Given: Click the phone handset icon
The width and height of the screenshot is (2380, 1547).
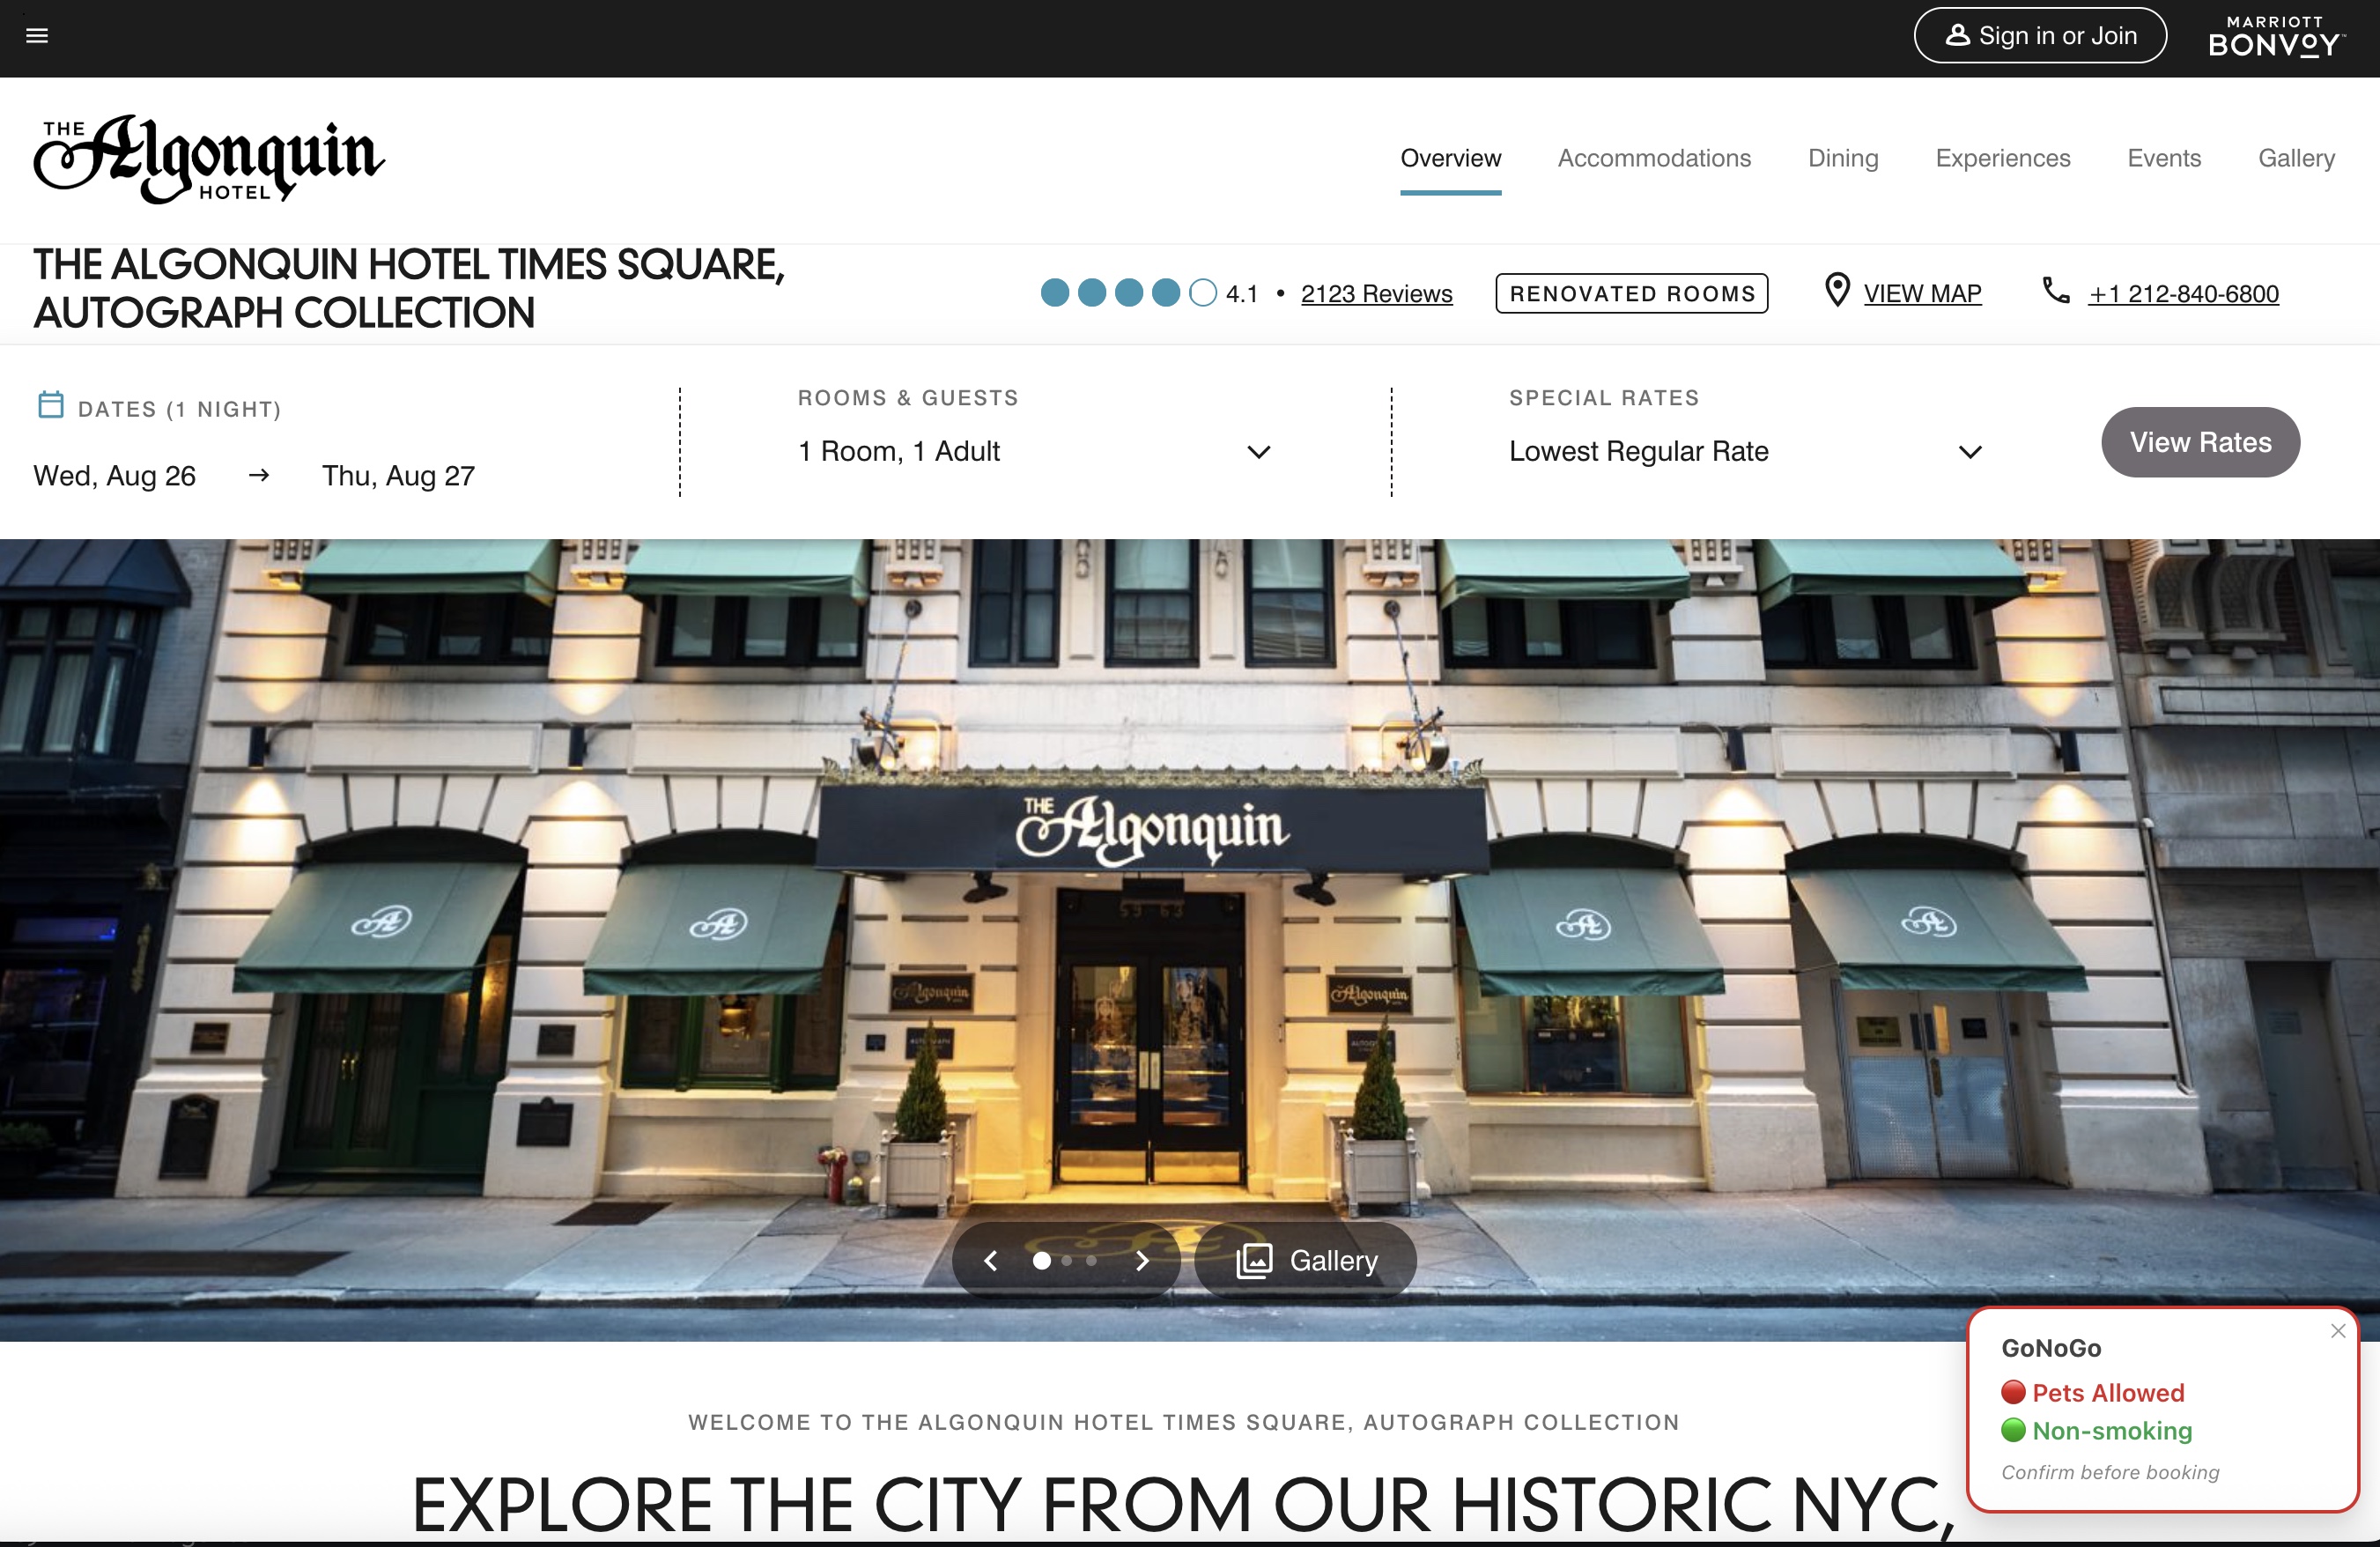Looking at the screenshot, I should tap(2056, 291).
